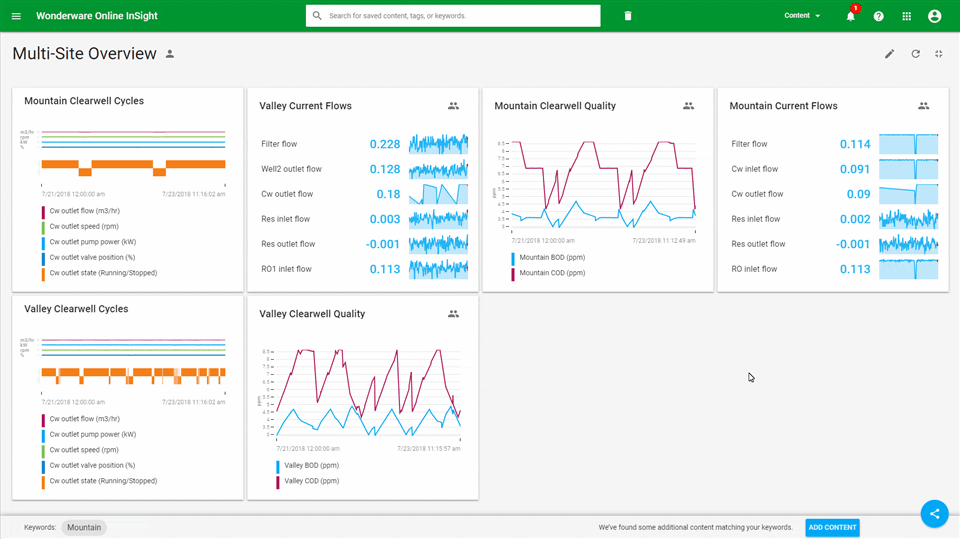Open the hamburger navigation menu
Screen dimensions: 960x539
pyautogui.click(x=17, y=16)
